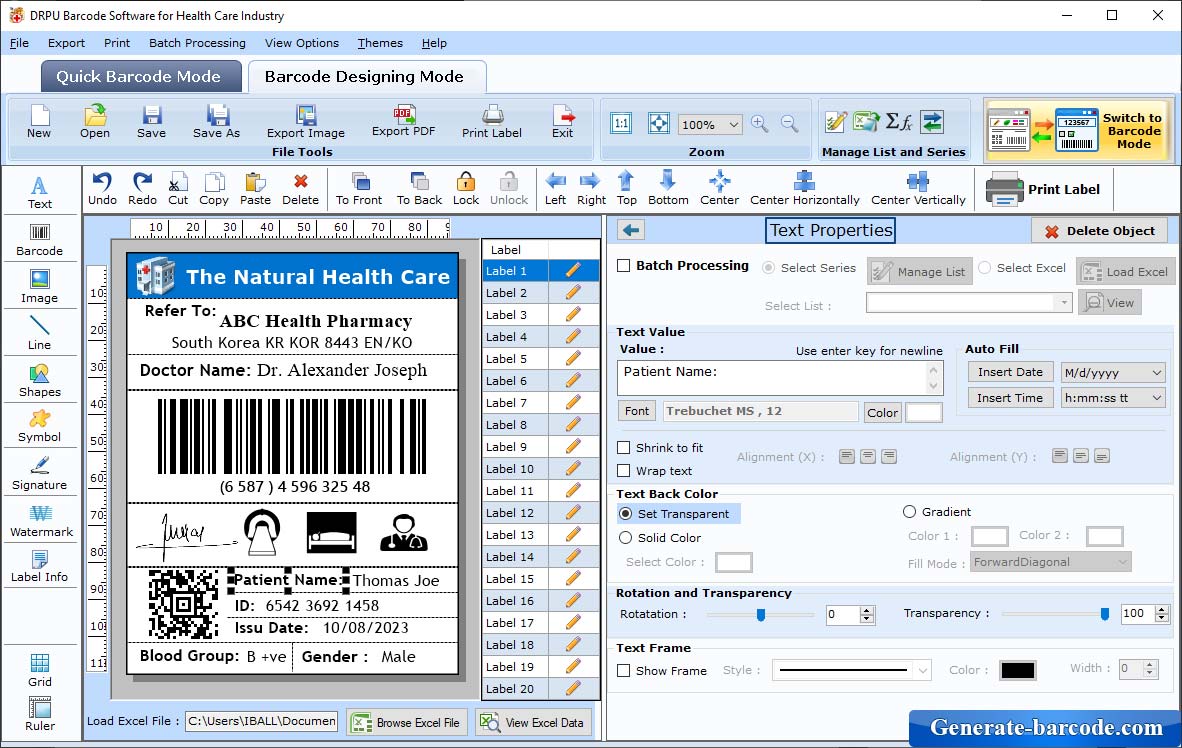Open the Font selection button
The image size is (1182, 748).
tap(637, 411)
